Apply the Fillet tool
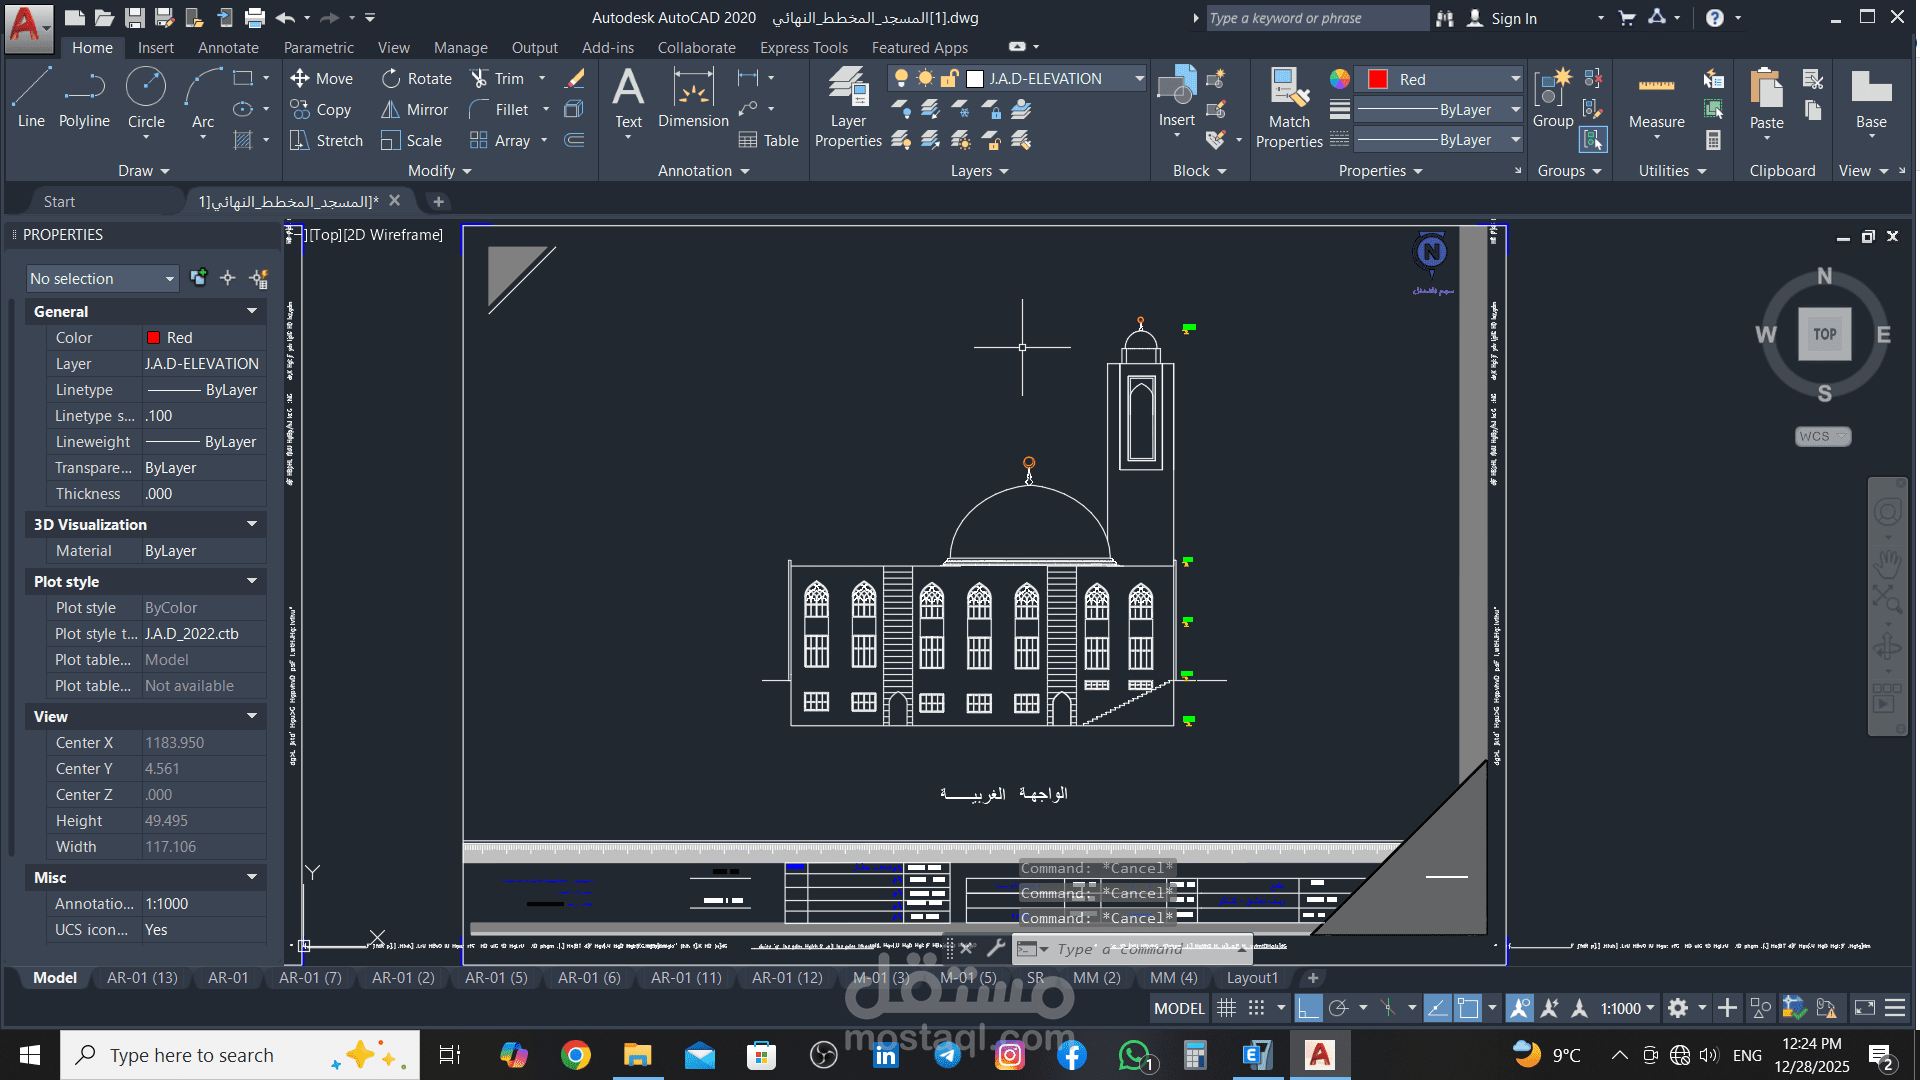This screenshot has width=1920, height=1080. click(499, 110)
